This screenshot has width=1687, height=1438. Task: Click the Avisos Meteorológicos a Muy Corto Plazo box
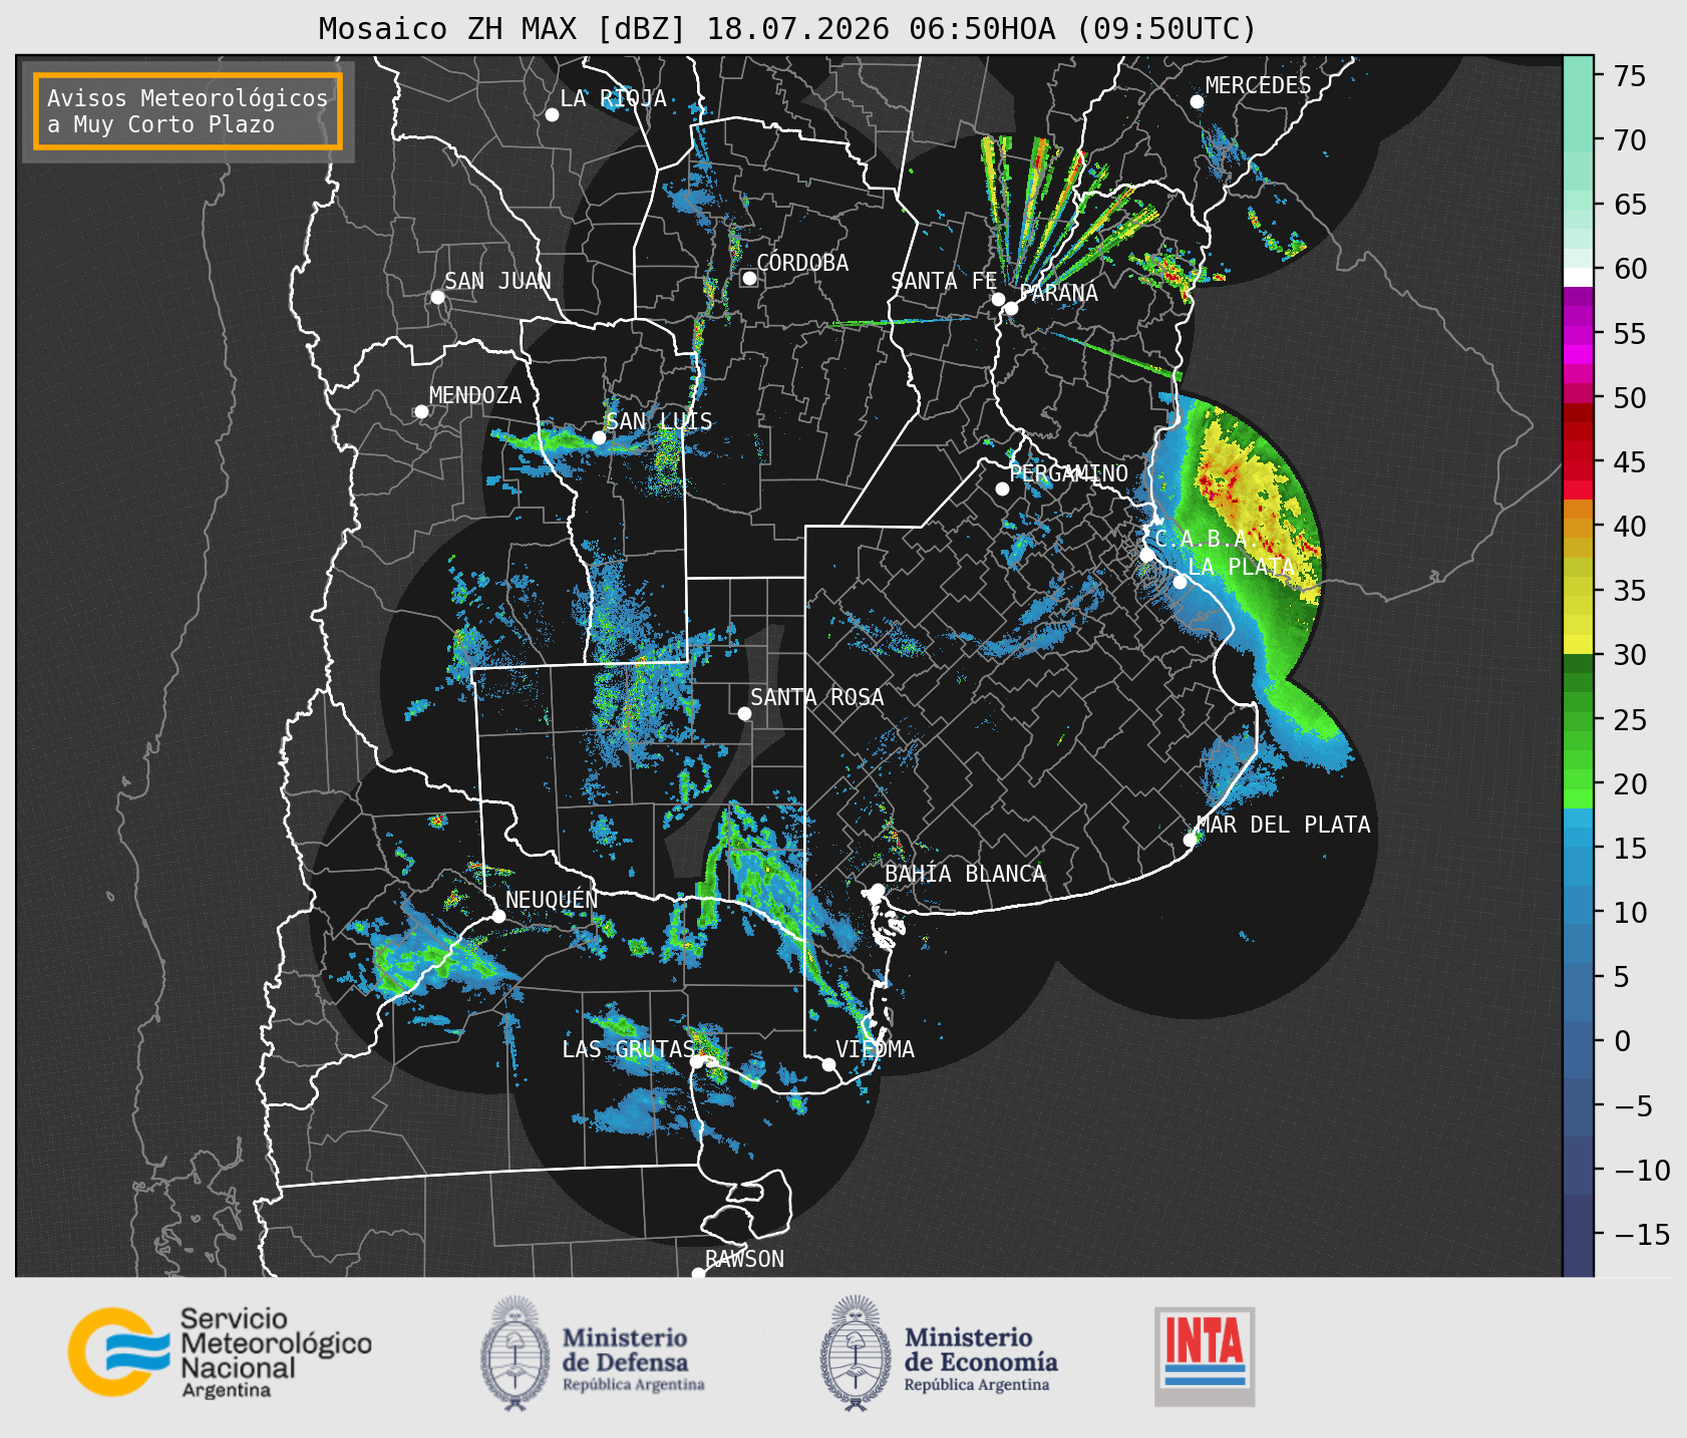click(x=188, y=111)
